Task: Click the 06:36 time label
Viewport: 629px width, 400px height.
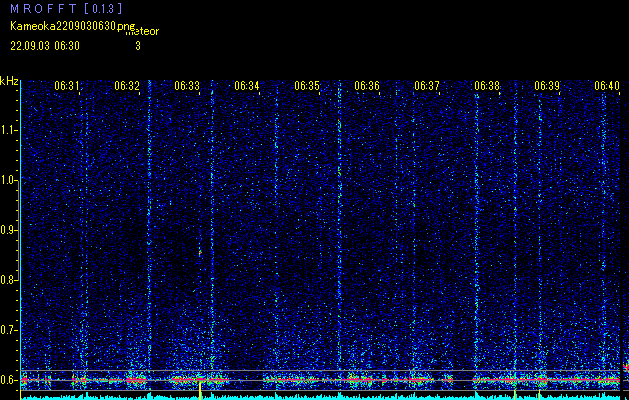Action: (x=367, y=85)
